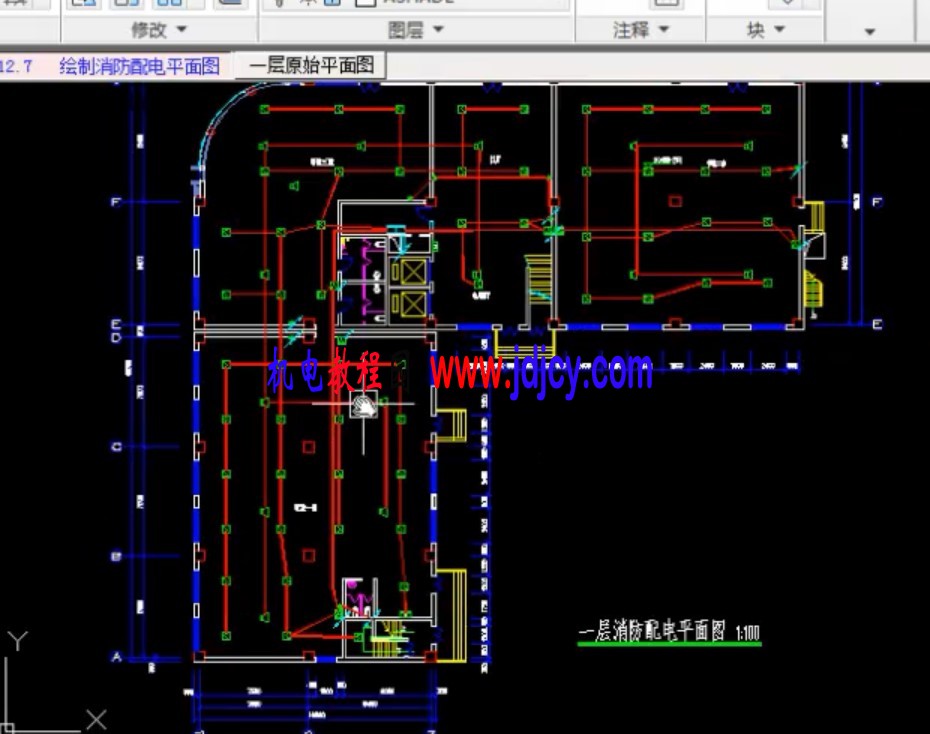Image resolution: width=930 pixels, height=734 pixels.
Task: Select grid axis label C
Action: point(116,446)
